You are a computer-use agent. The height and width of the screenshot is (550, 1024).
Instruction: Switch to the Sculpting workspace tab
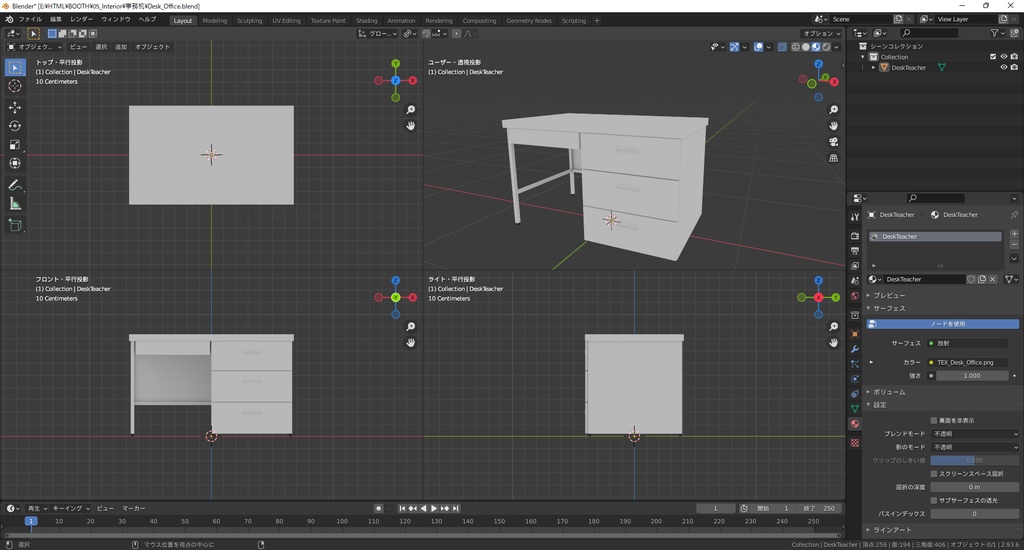click(249, 20)
